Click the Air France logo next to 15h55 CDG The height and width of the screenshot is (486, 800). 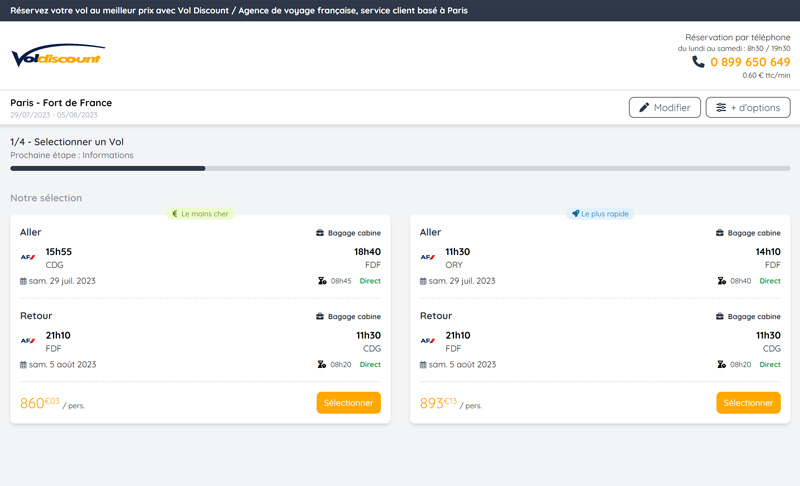pos(28,257)
